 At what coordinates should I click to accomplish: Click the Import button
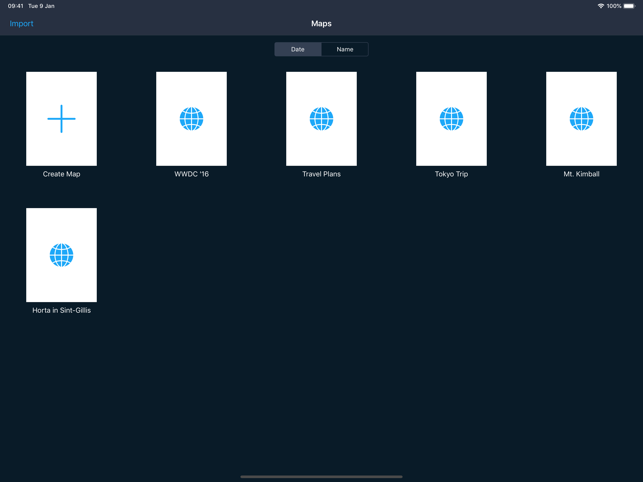[21, 23]
